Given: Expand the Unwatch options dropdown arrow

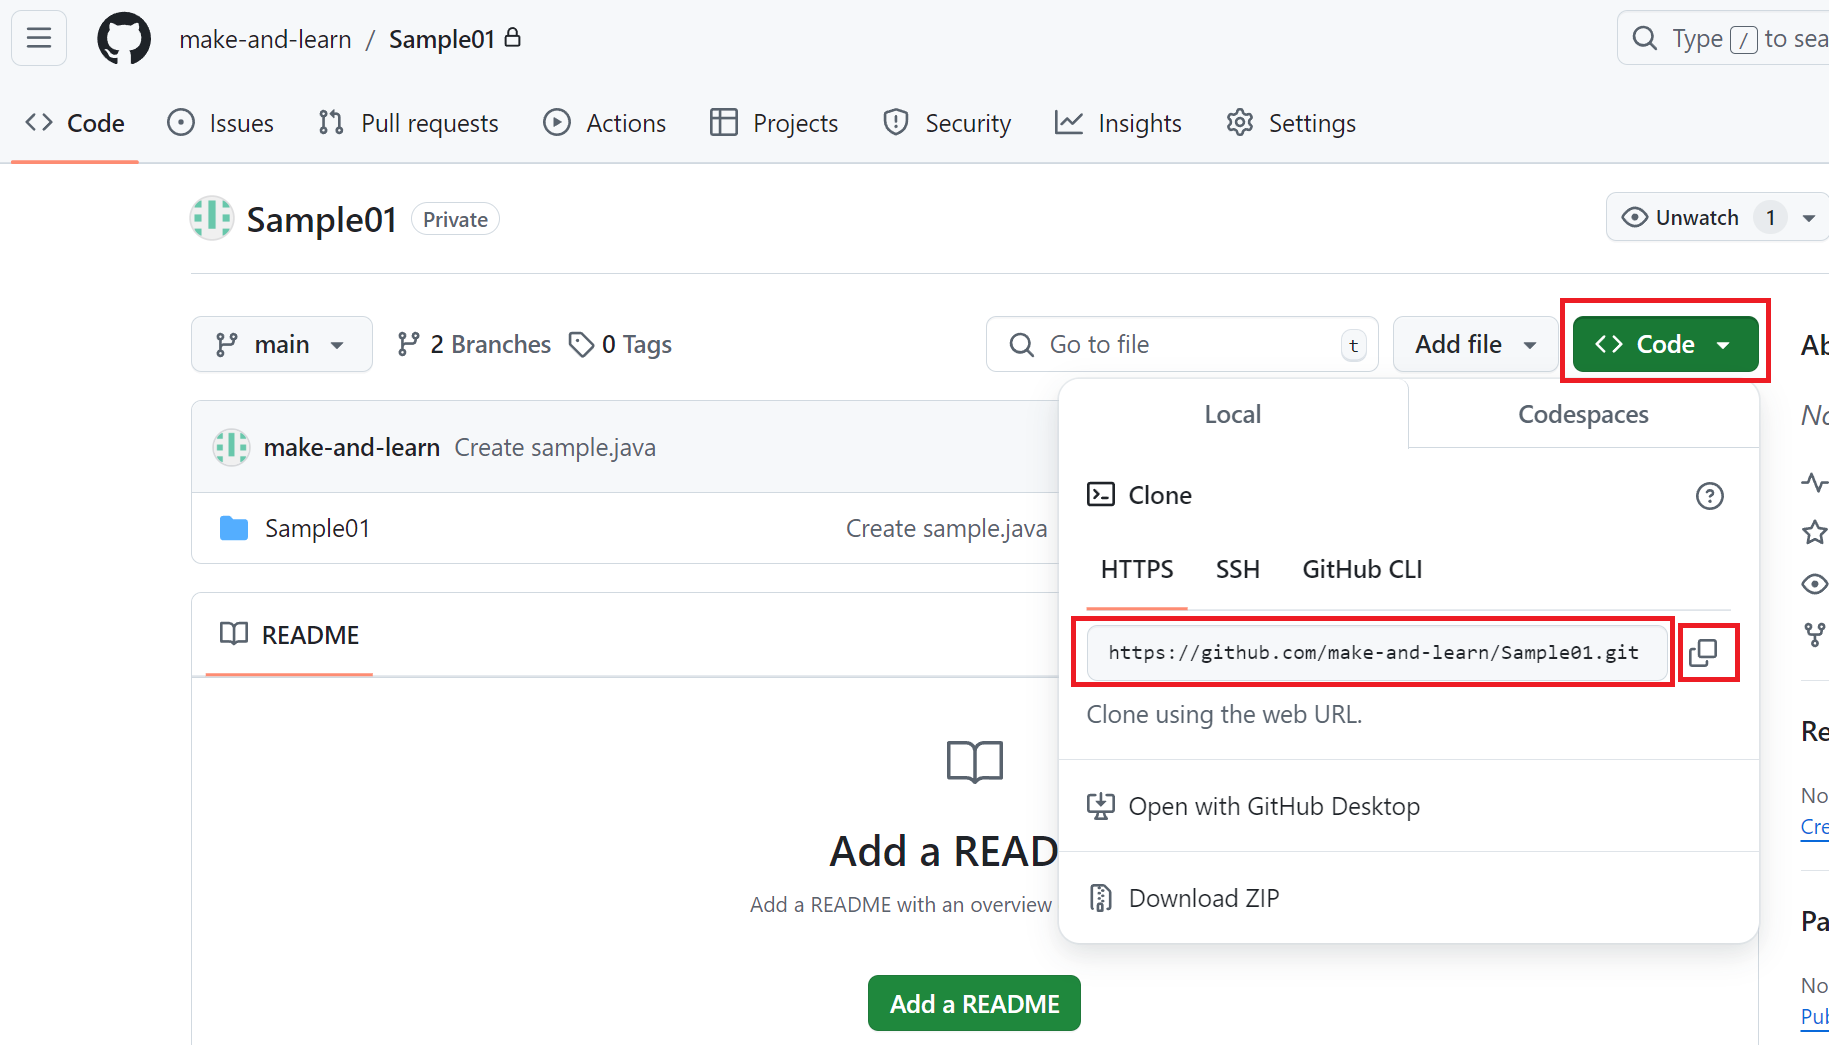Looking at the screenshot, I should point(1809,218).
